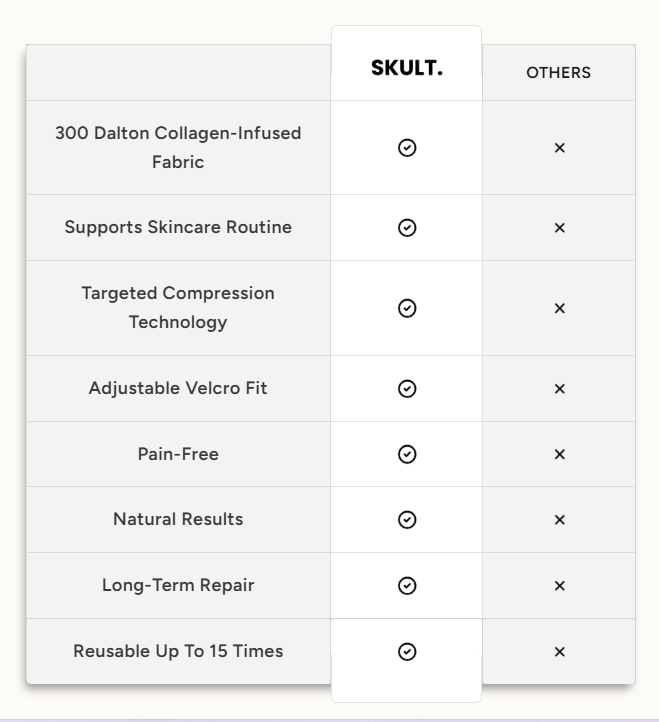Image resolution: width=659 pixels, height=722 pixels.
Task: Select Reusable Up To 15 Times label
Action: (178, 651)
